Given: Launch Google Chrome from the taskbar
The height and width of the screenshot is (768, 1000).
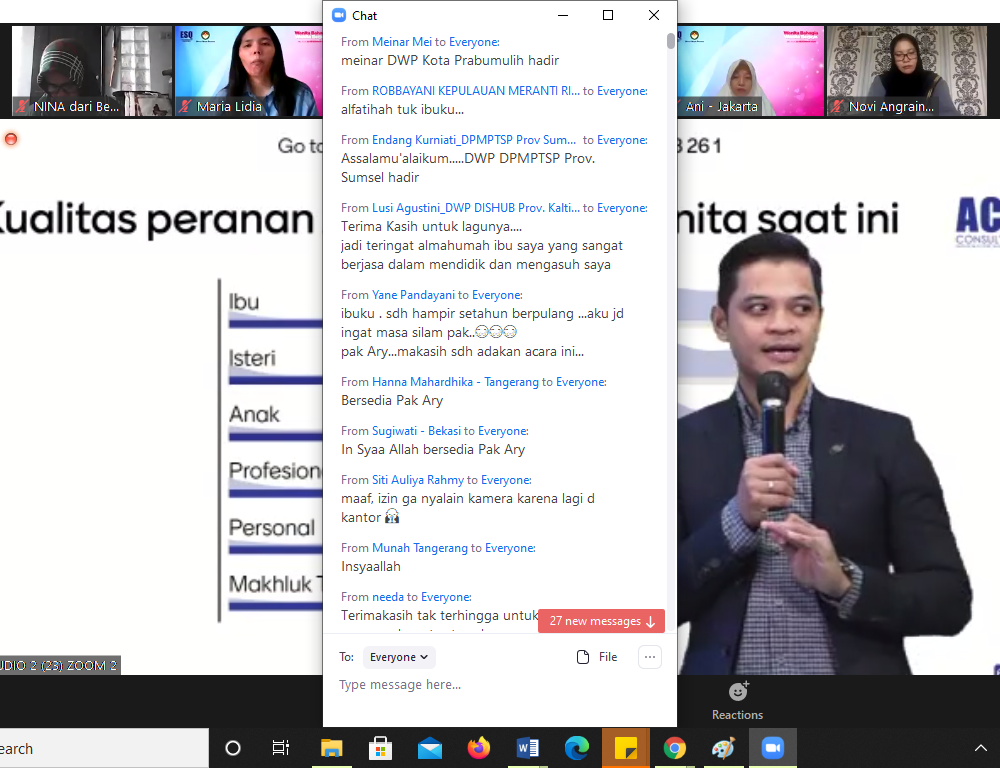Looking at the screenshot, I should [x=675, y=748].
